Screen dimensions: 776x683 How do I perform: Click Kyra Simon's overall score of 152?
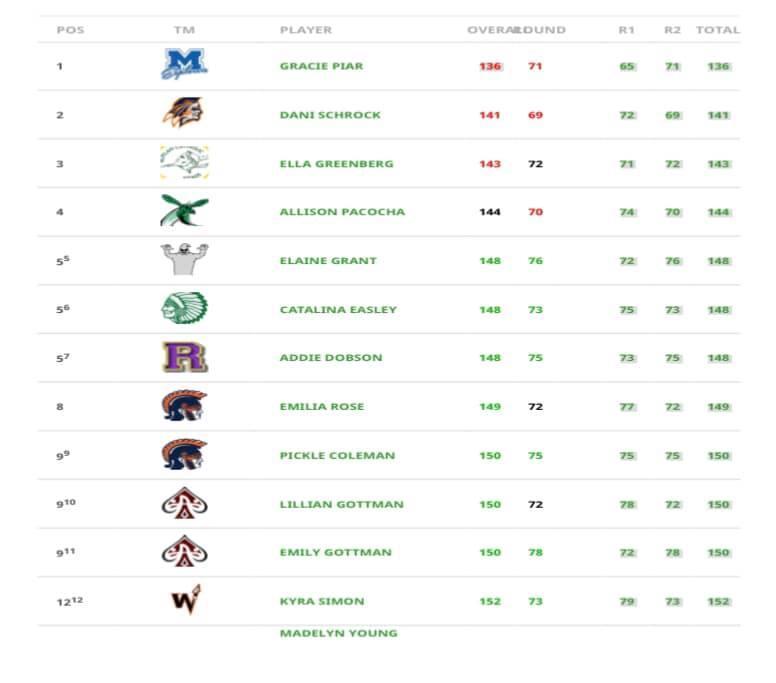[490, 601]
